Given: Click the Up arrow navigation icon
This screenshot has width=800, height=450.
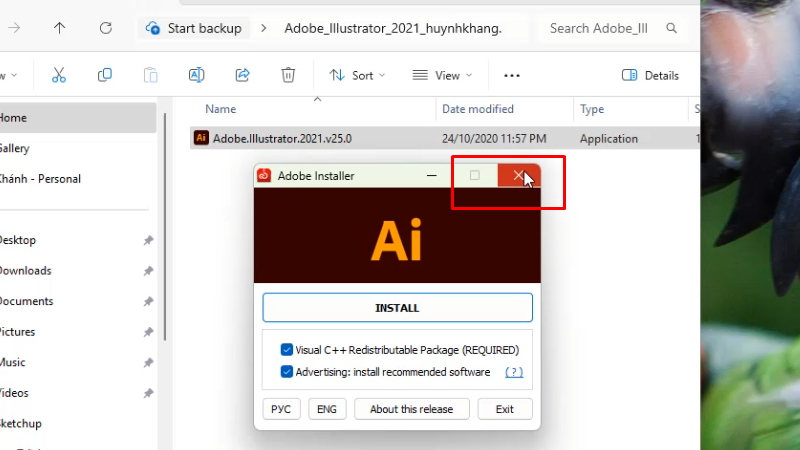Looking at the screenshot, I should (60, 28).
